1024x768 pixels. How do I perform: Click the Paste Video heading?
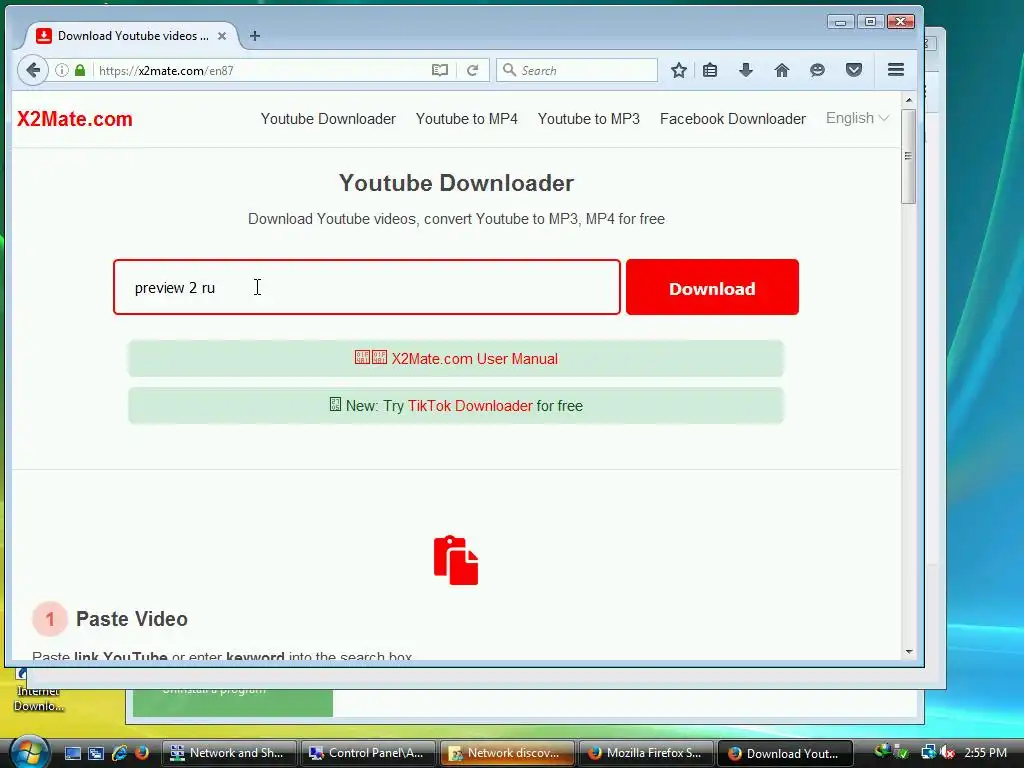[x=132, y=619]
